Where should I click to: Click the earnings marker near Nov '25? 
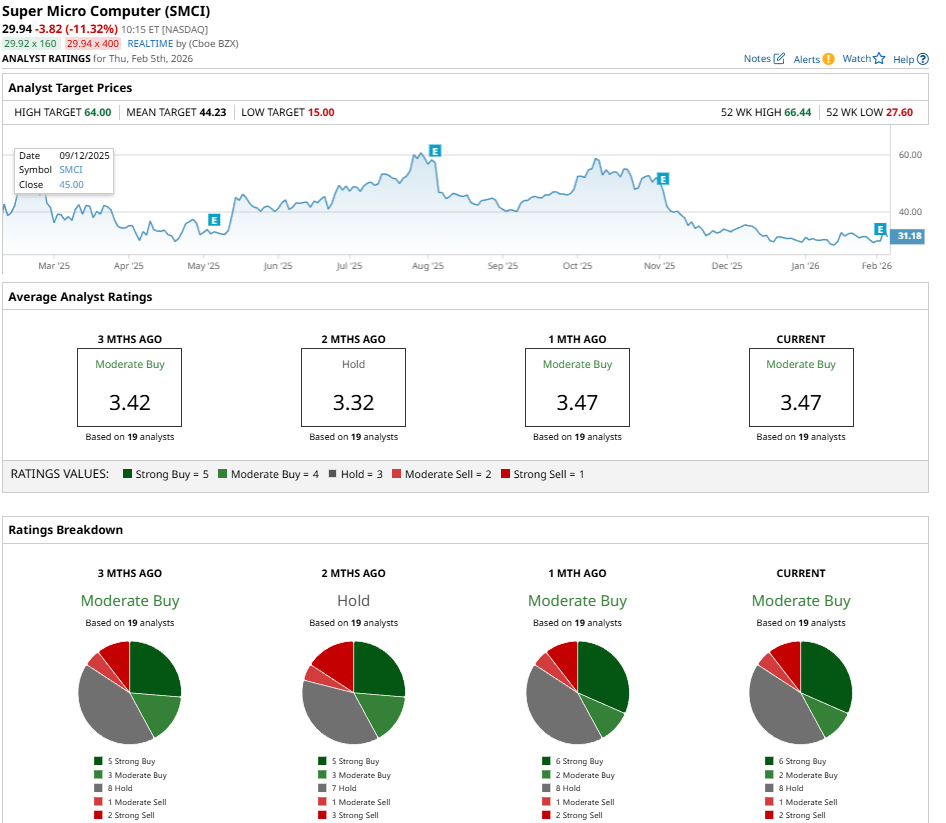click(661, 179)
